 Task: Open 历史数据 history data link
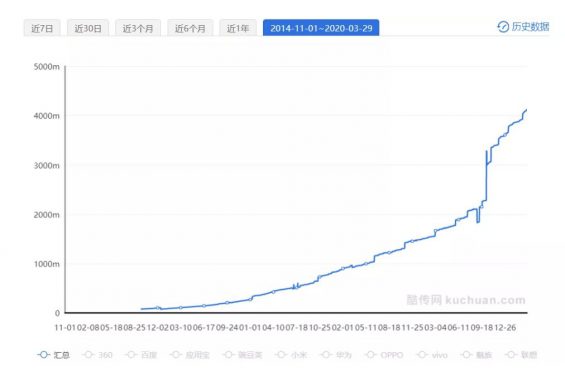click(523, 27)
